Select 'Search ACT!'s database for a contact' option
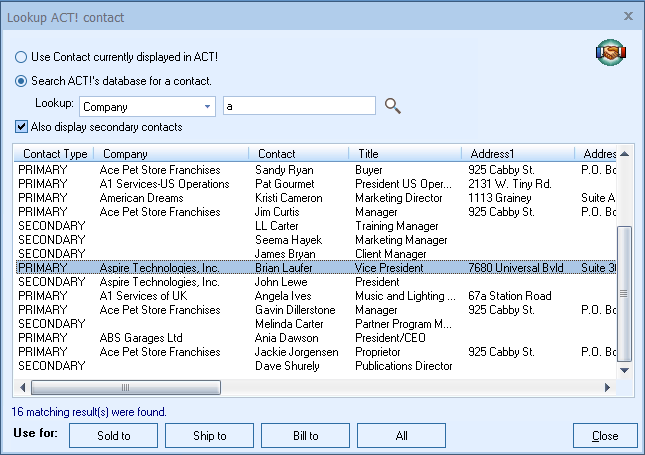This screenshot has height=455, width=645. 21,81
